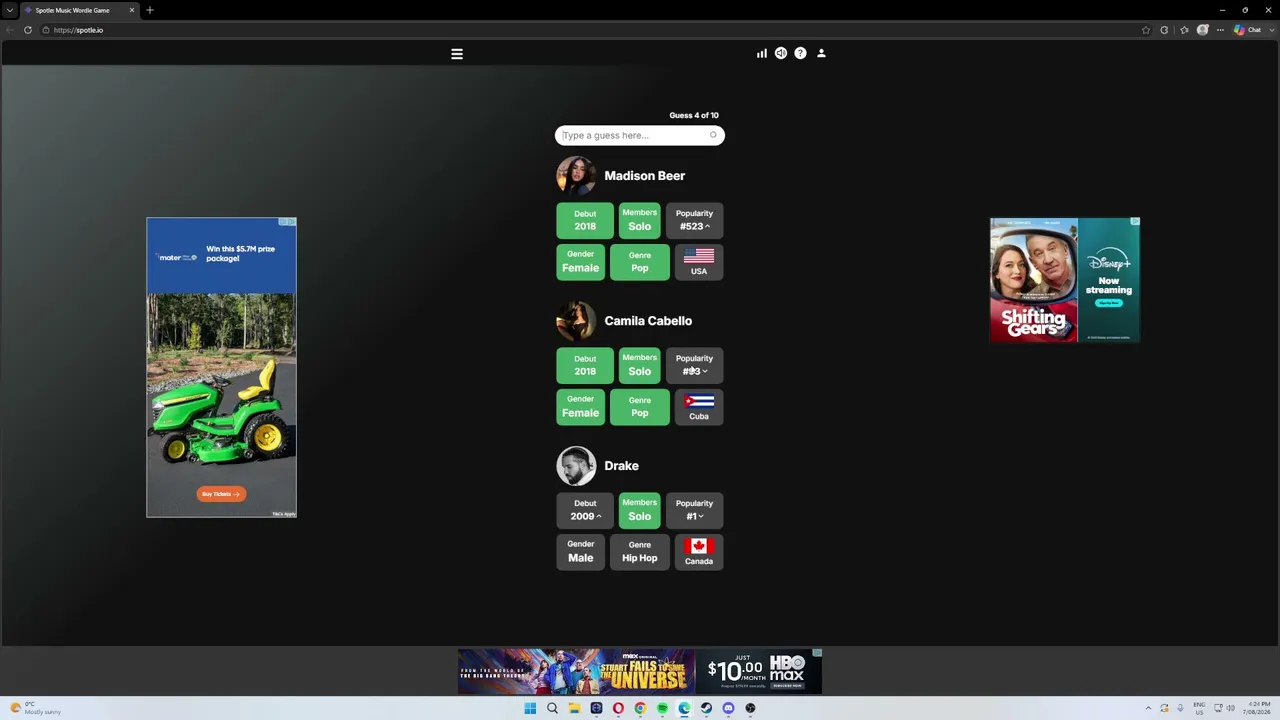Click the Camila Cabello artist name
The height and width of the screenshot is (720, 1280).
pos(648,321)
